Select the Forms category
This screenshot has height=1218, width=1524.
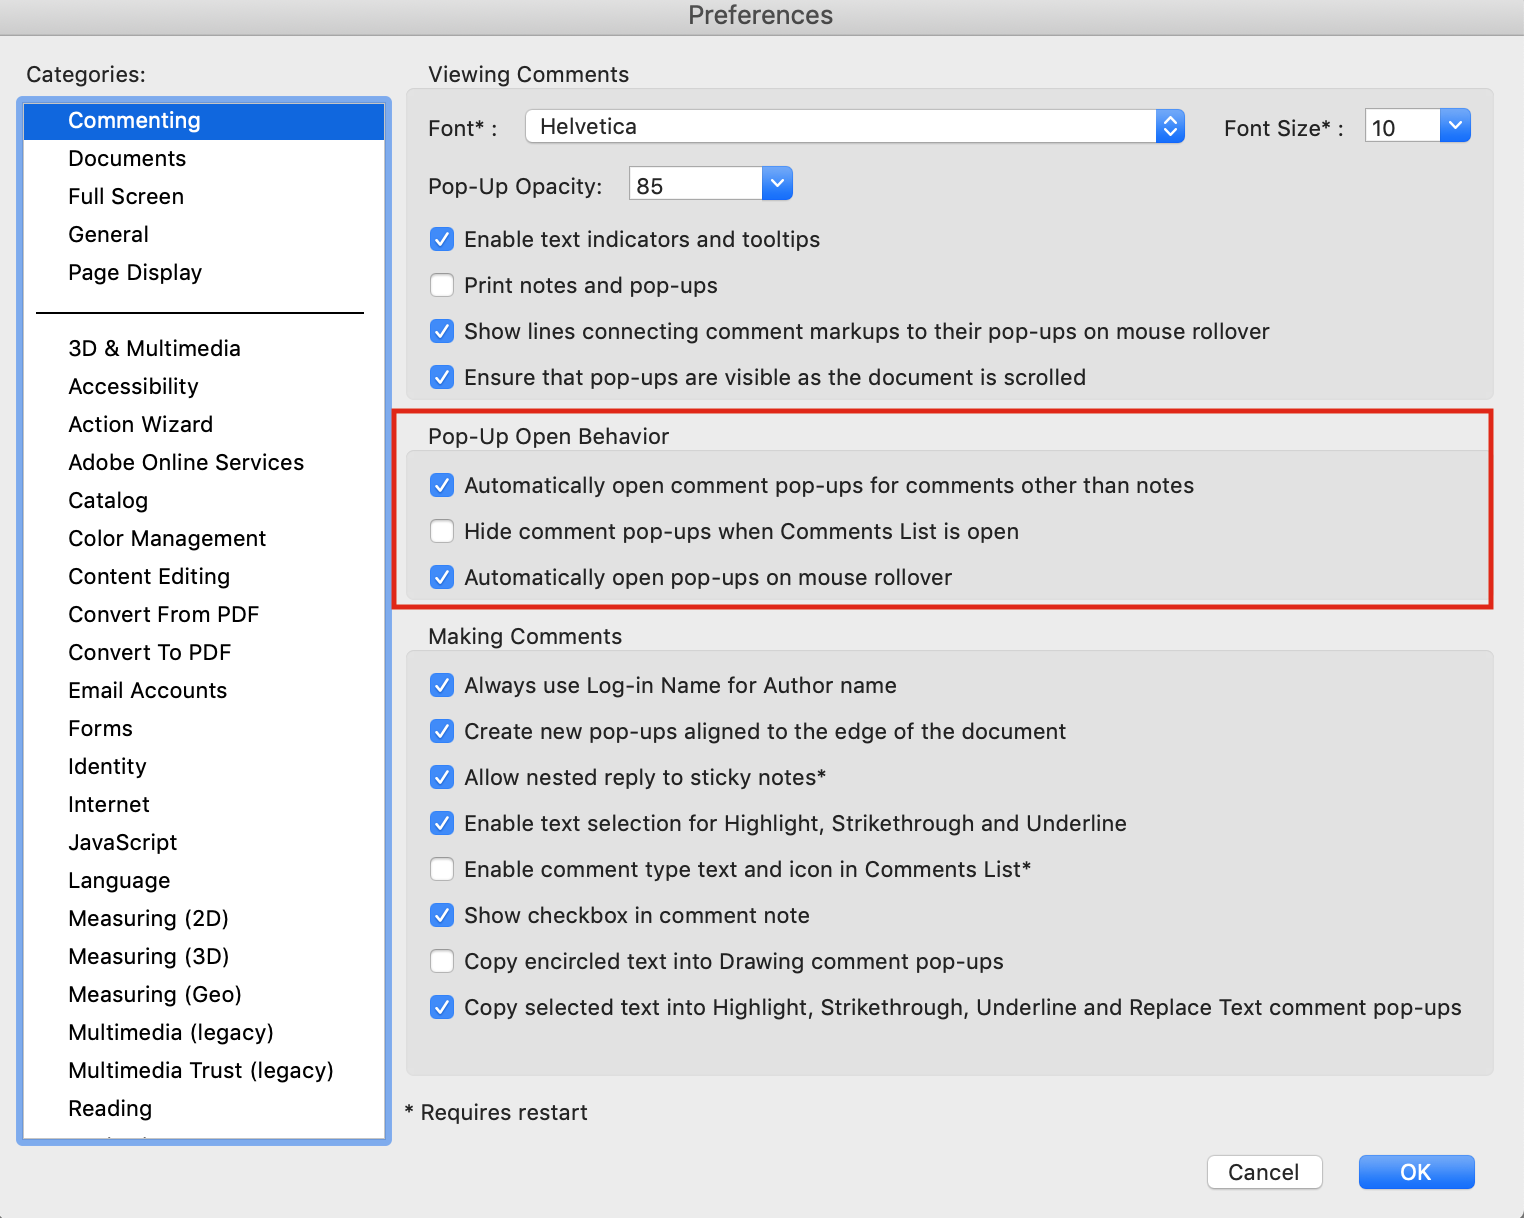(100, 728)
